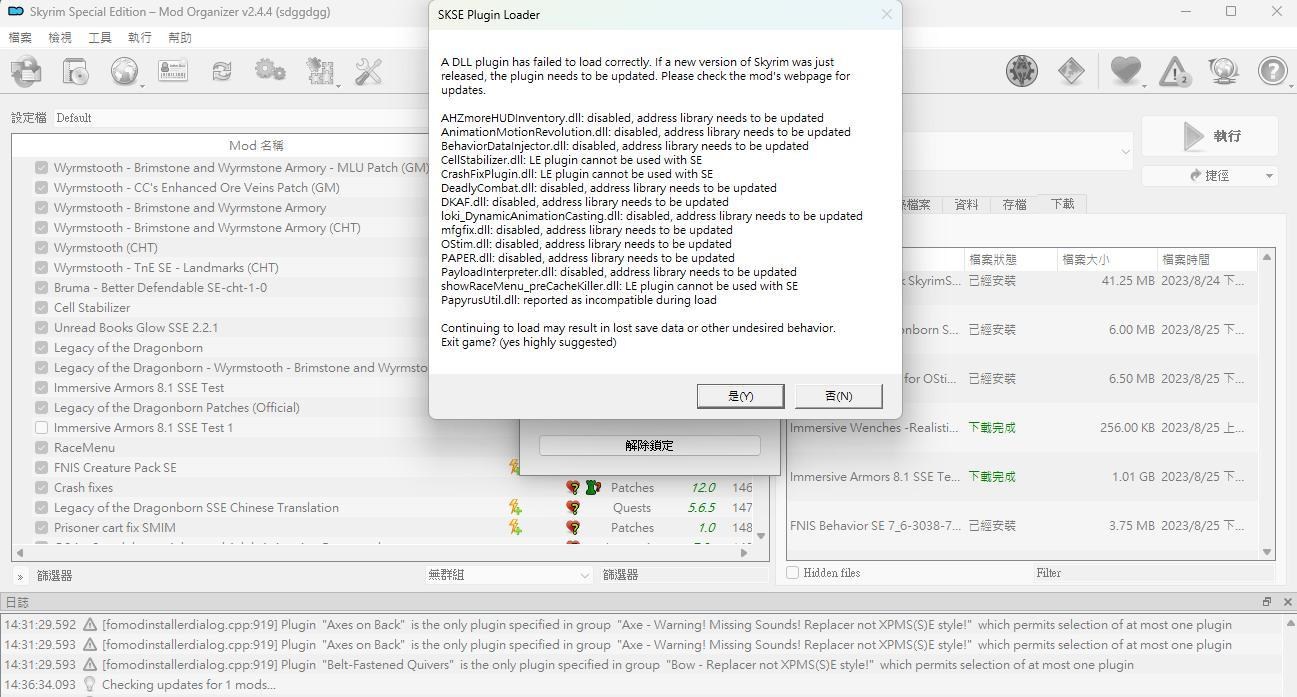The height and width of the screenshot is (697, 1297).
Task: Uncheck the Crash fixes mod checkbox
Action: pyautogui.click(x=41, y=488)
